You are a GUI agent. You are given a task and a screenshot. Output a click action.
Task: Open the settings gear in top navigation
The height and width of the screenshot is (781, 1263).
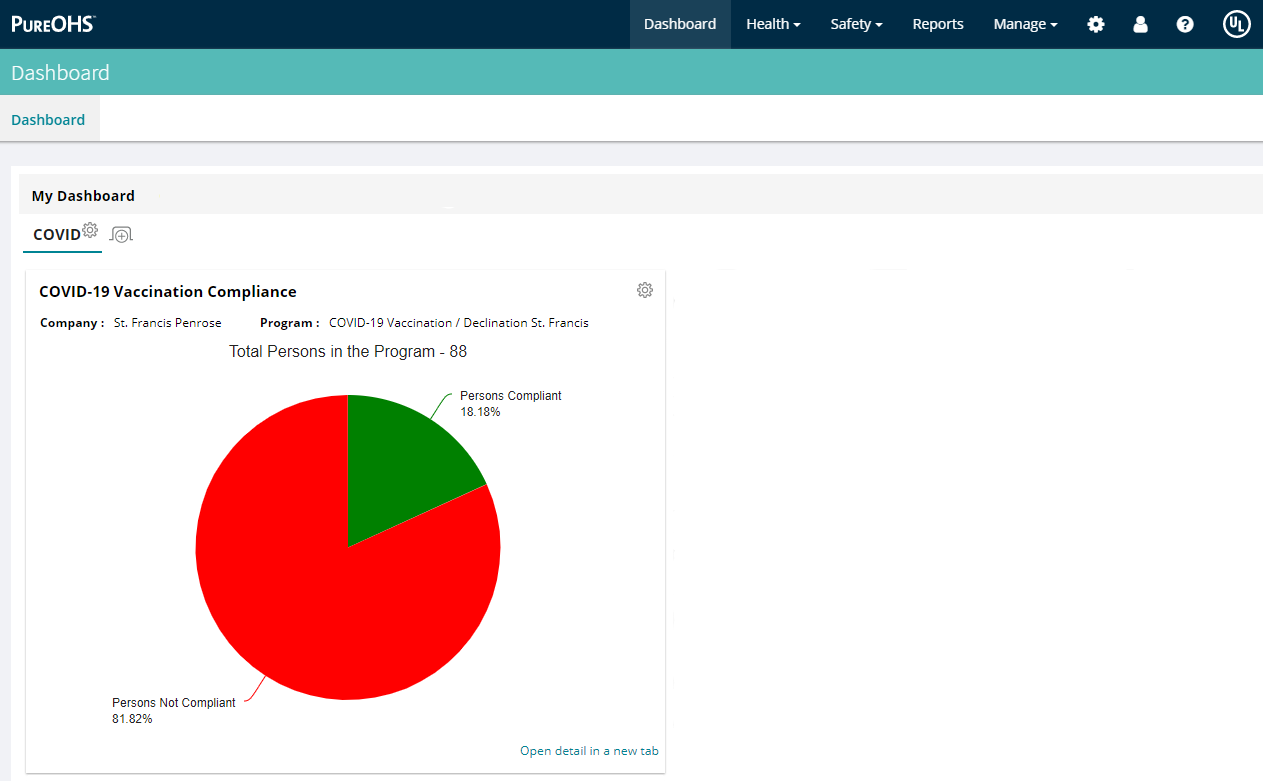(x=1096, y=24)
